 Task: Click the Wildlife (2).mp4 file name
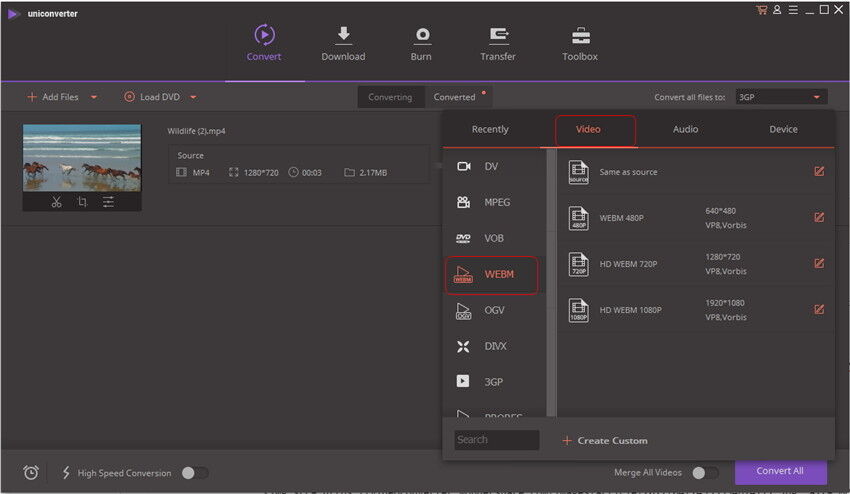(x=196, y=131)
